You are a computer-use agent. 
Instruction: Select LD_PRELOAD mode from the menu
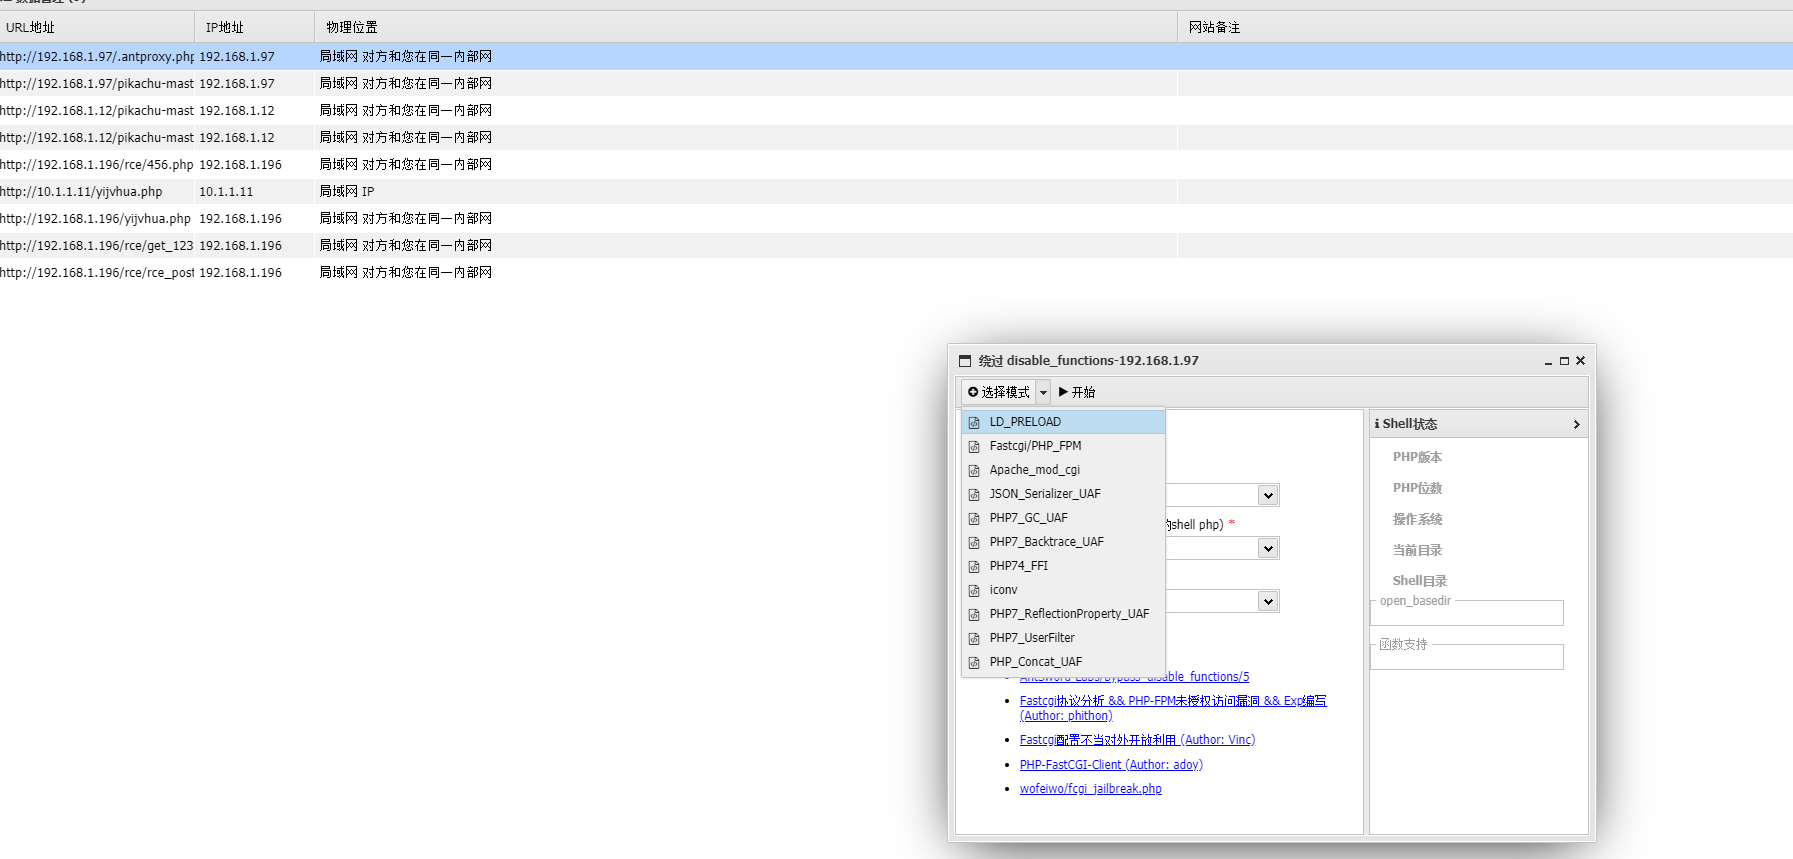tap(1064, 422)
